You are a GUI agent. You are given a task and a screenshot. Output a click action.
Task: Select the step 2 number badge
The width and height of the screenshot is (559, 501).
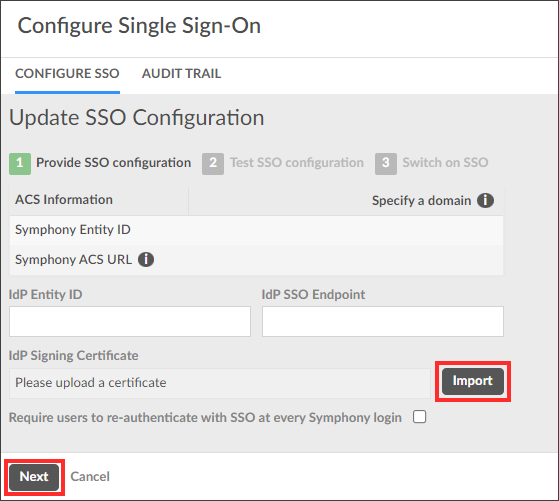(213, 164)
